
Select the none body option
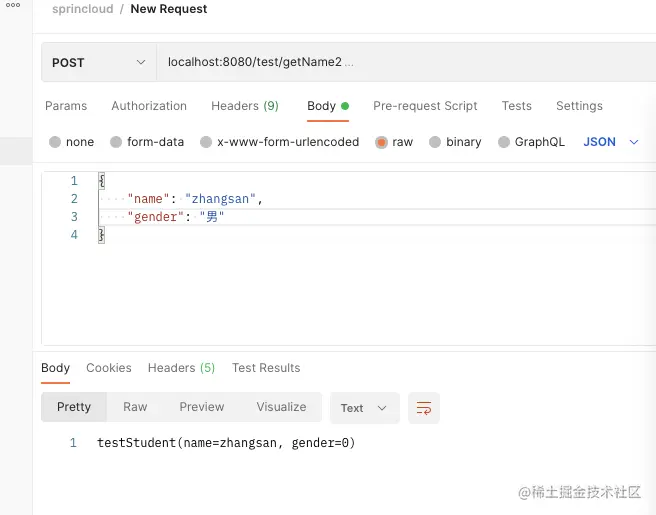pos(71,142)
